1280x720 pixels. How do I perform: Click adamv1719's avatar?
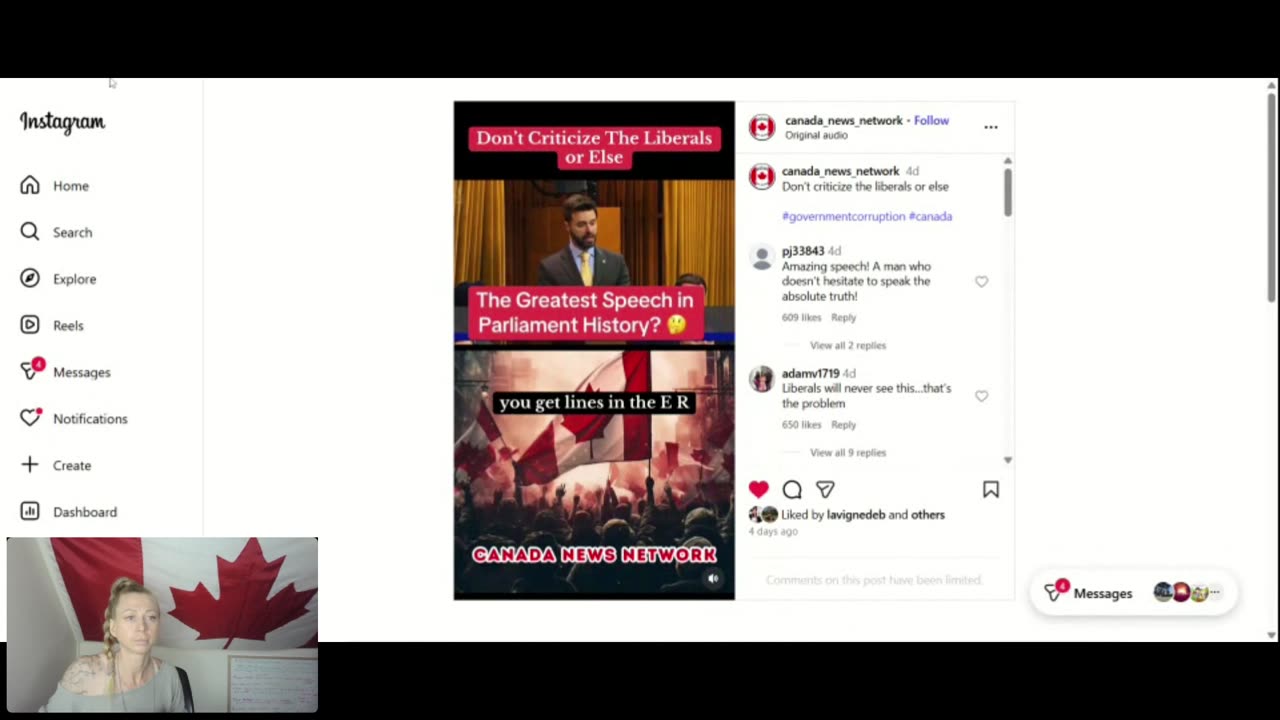pos(762,379)
